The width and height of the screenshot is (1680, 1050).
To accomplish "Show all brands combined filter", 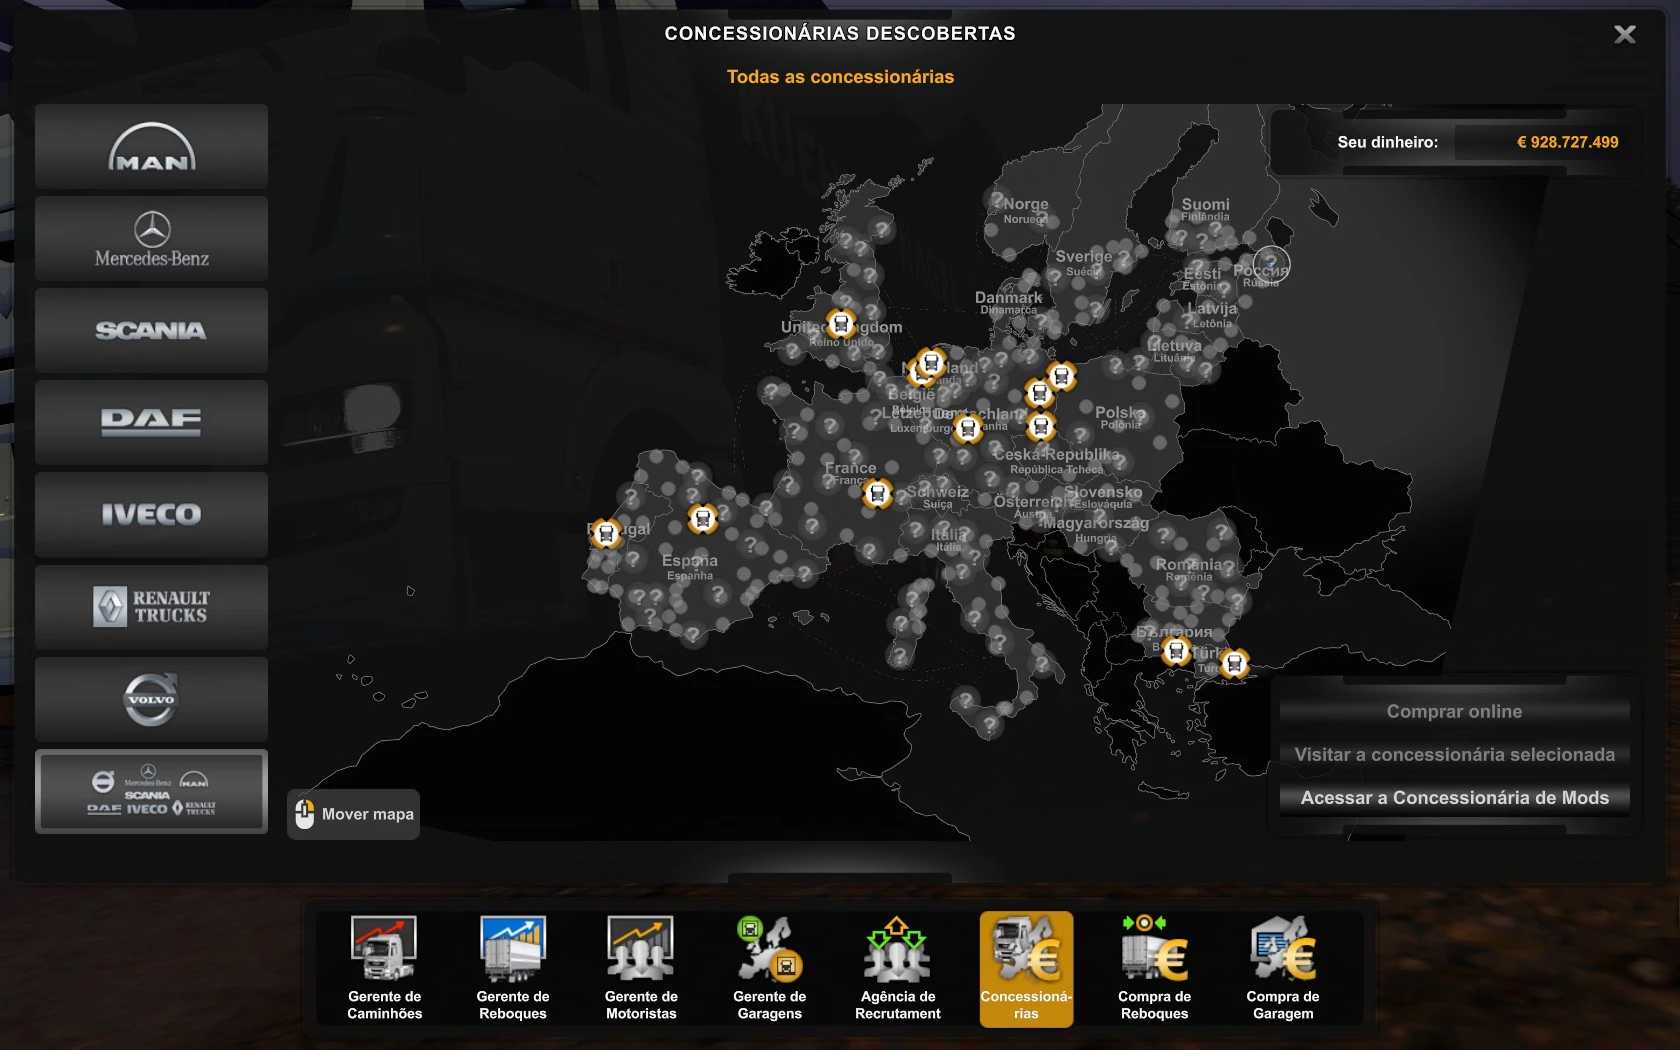I will (151, 792).
